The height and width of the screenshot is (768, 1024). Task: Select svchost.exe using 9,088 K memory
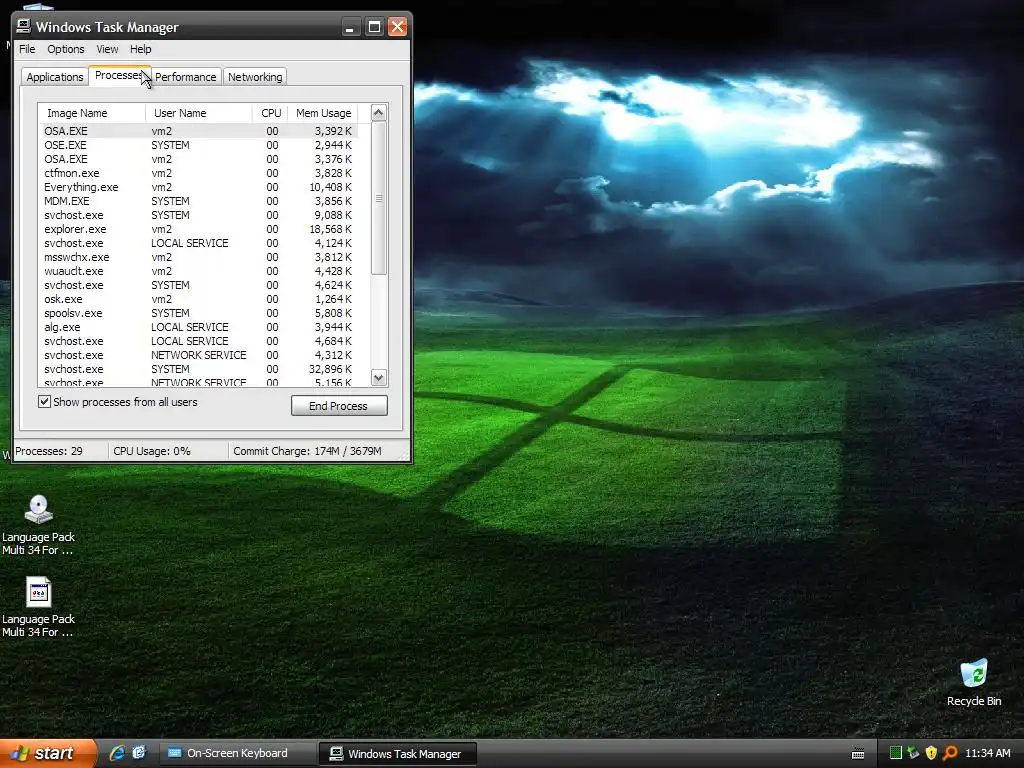199,215
